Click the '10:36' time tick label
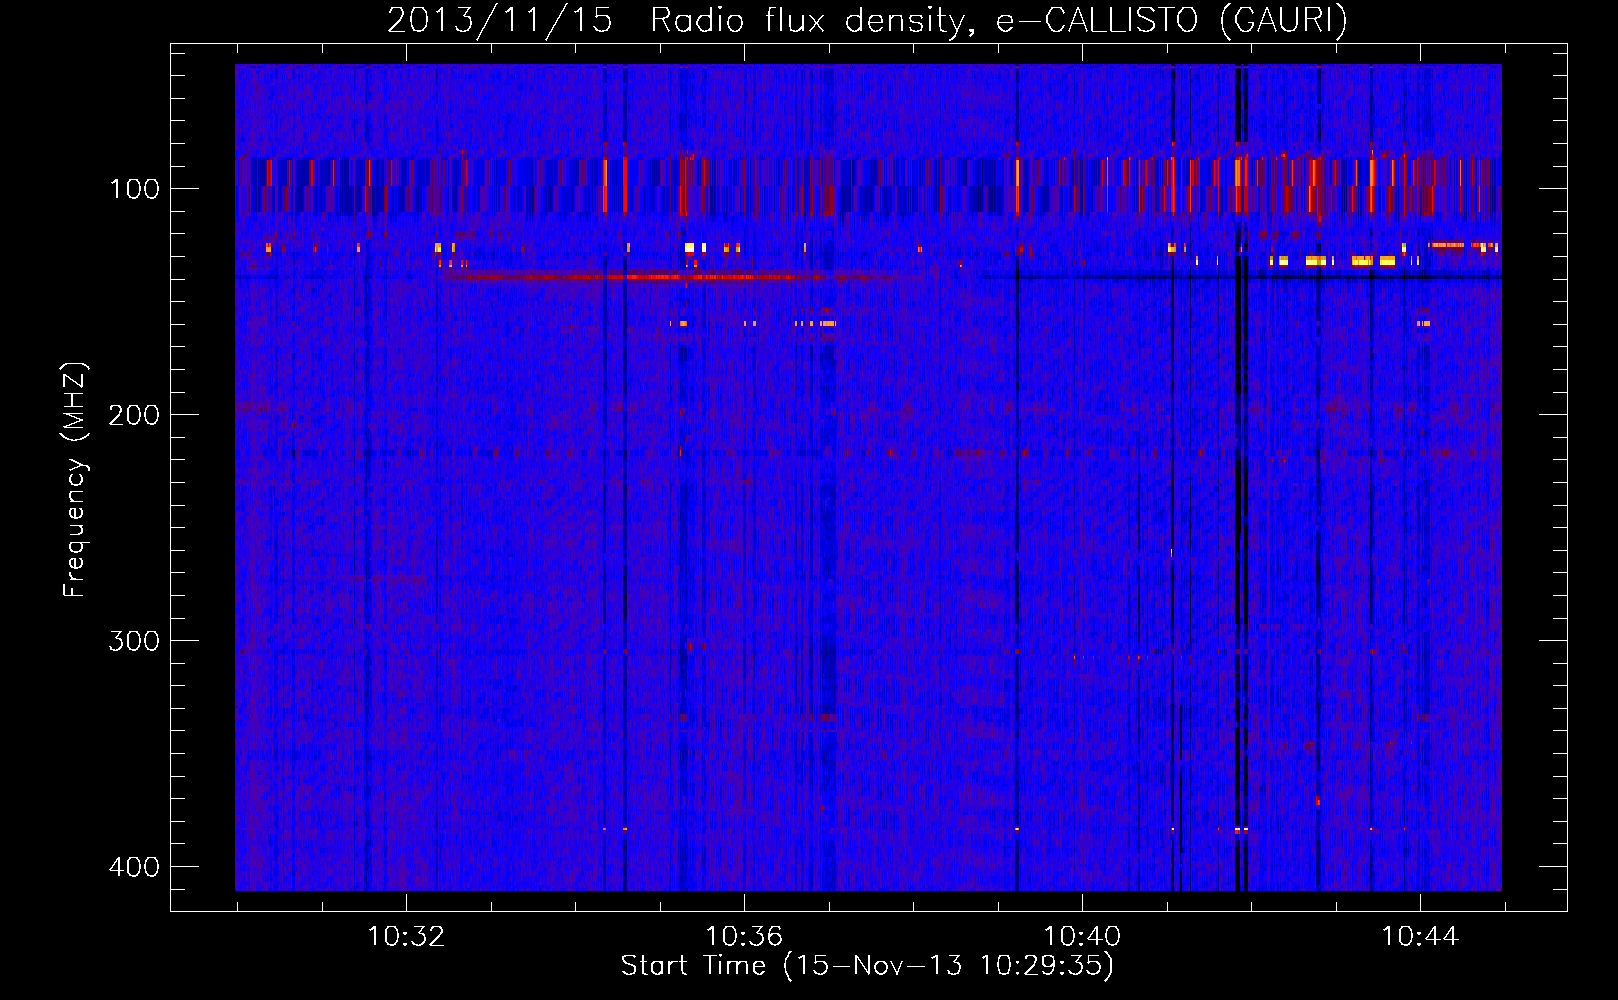Viewport: 1618px width, 1000px height. [744, 937]
